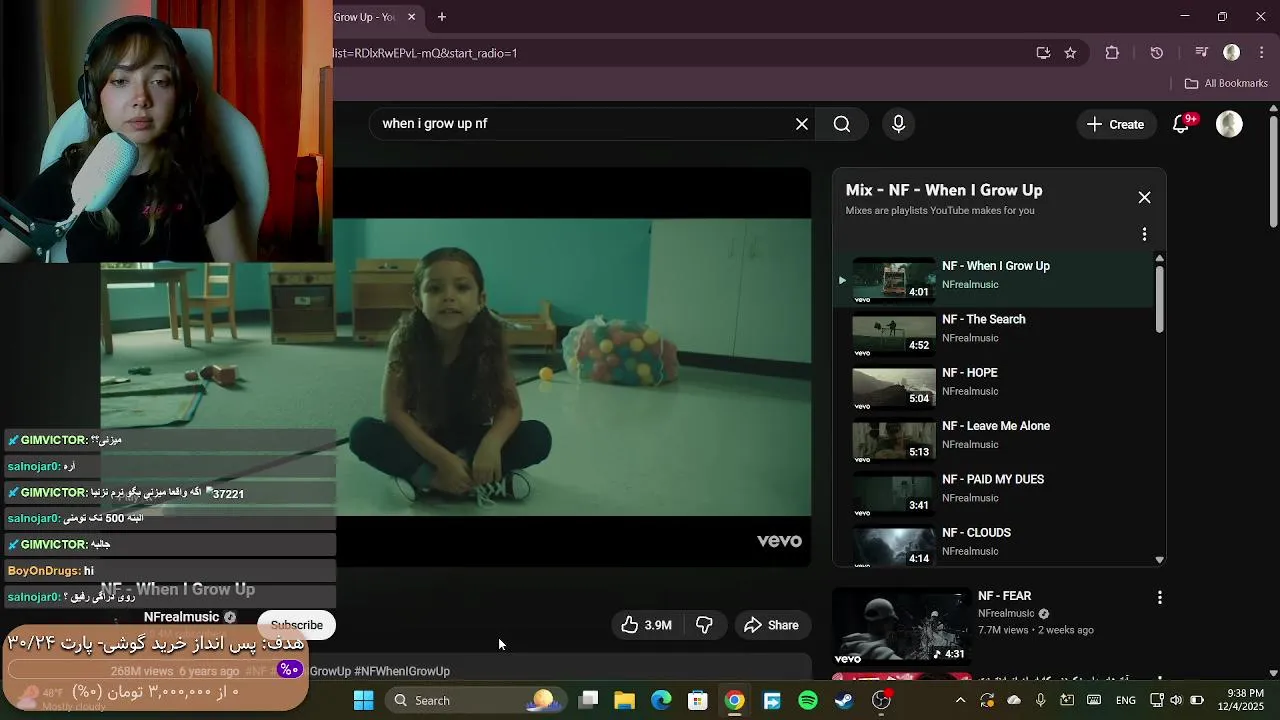Launch Microsoft Edge from taskbar

pos(661,700)
